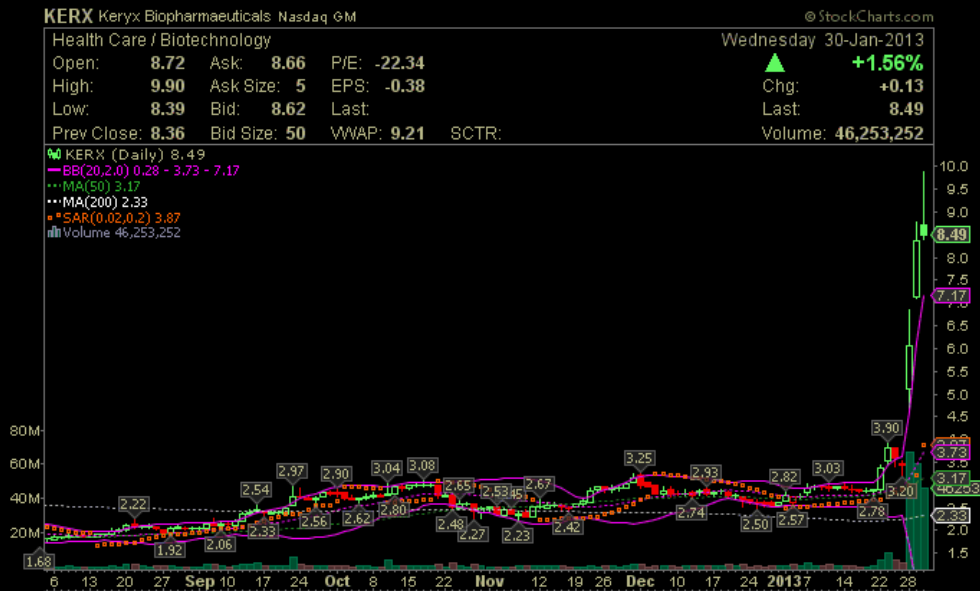Click the 3.08 peak annotation in mid October
The height and width of the screenshot is (591, 980).
click(x=422, y=465)
